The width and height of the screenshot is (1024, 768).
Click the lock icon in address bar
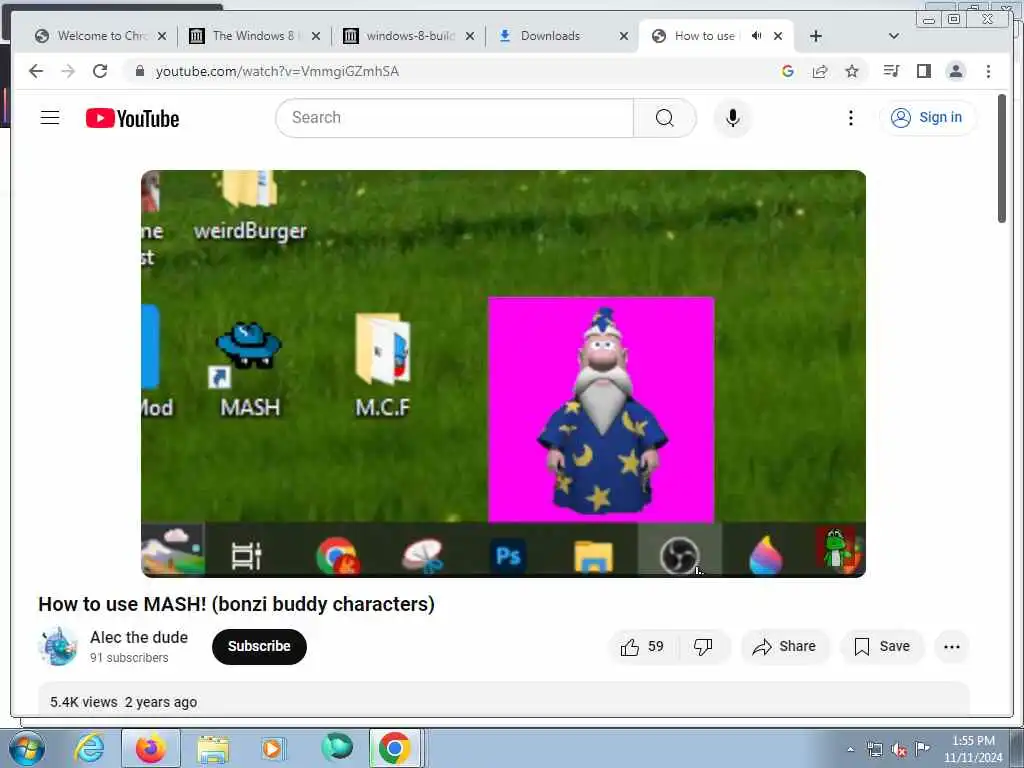(139, 71)
